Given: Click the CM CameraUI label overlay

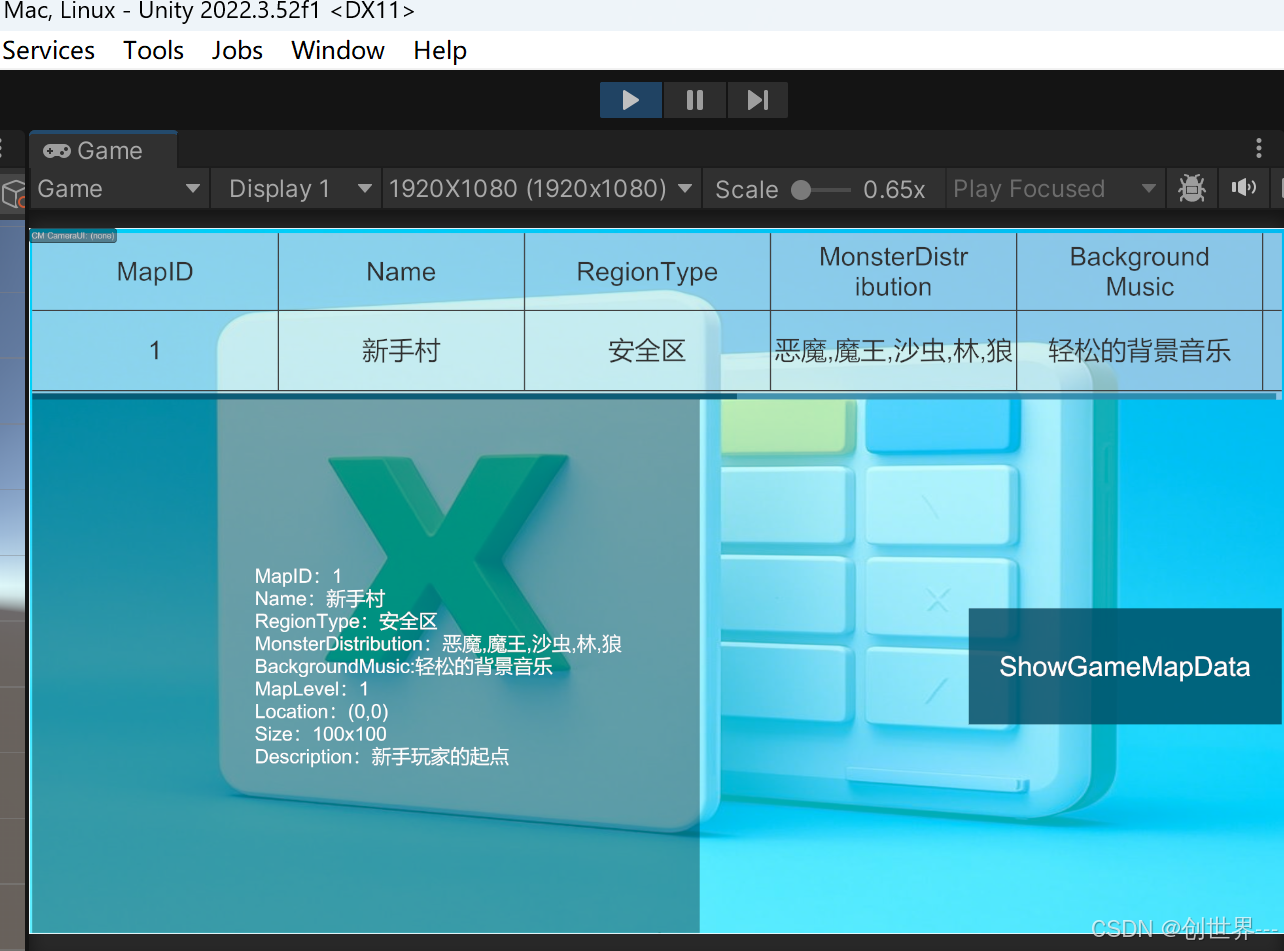Looking at the screenshot, I should tap(73, 236).
